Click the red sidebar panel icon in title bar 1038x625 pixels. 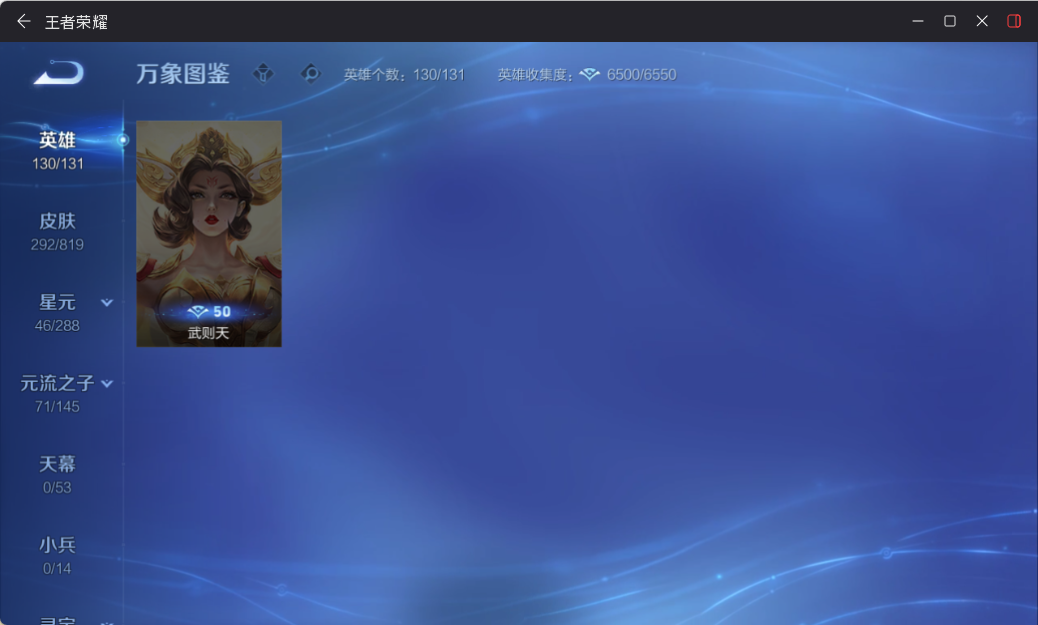point(1014,21)
